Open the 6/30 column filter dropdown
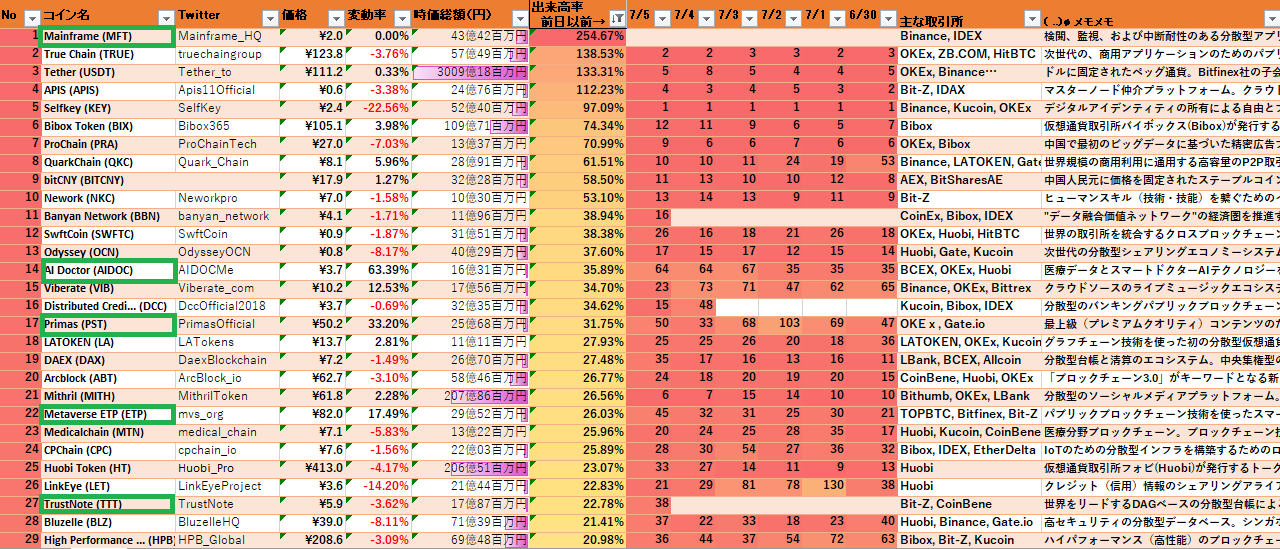Screen dimensions: 1280x549 pyautogui.click(x=887, y=18)
